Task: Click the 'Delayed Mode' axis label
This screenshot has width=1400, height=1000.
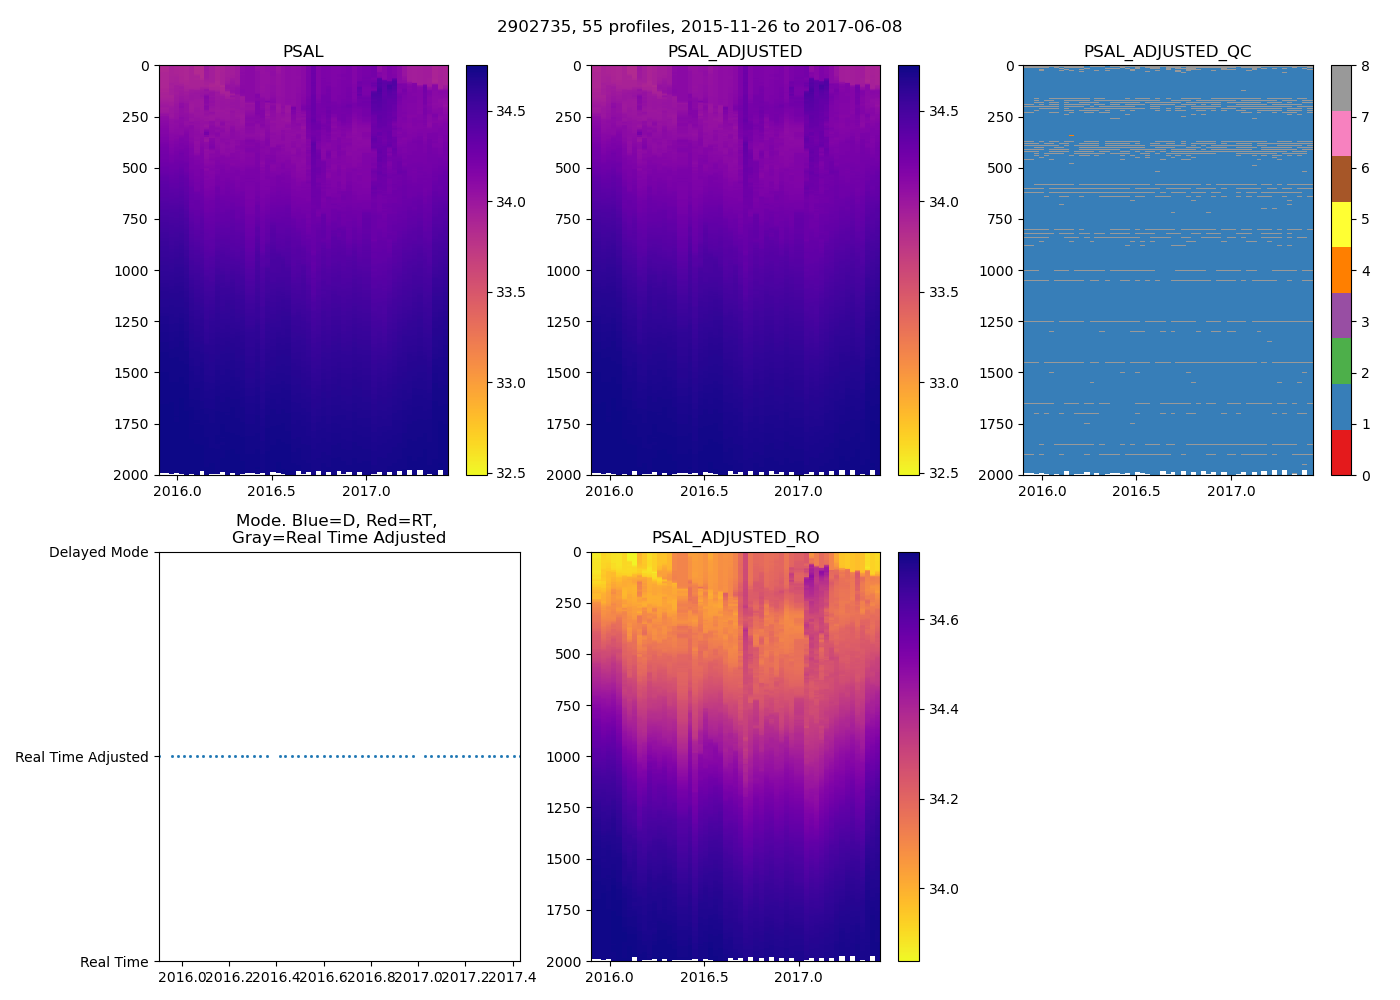Action: click(x=98, y=553)
